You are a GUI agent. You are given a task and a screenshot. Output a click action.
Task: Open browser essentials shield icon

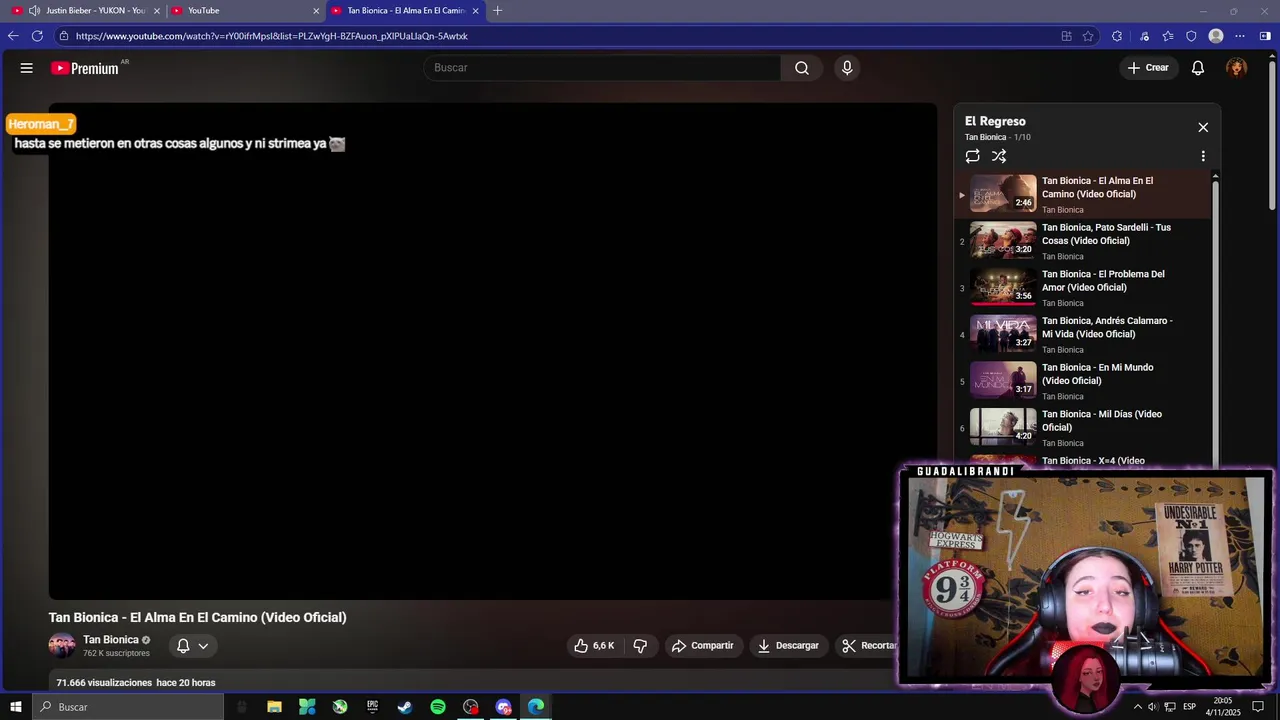click(x=1191, y=36)
